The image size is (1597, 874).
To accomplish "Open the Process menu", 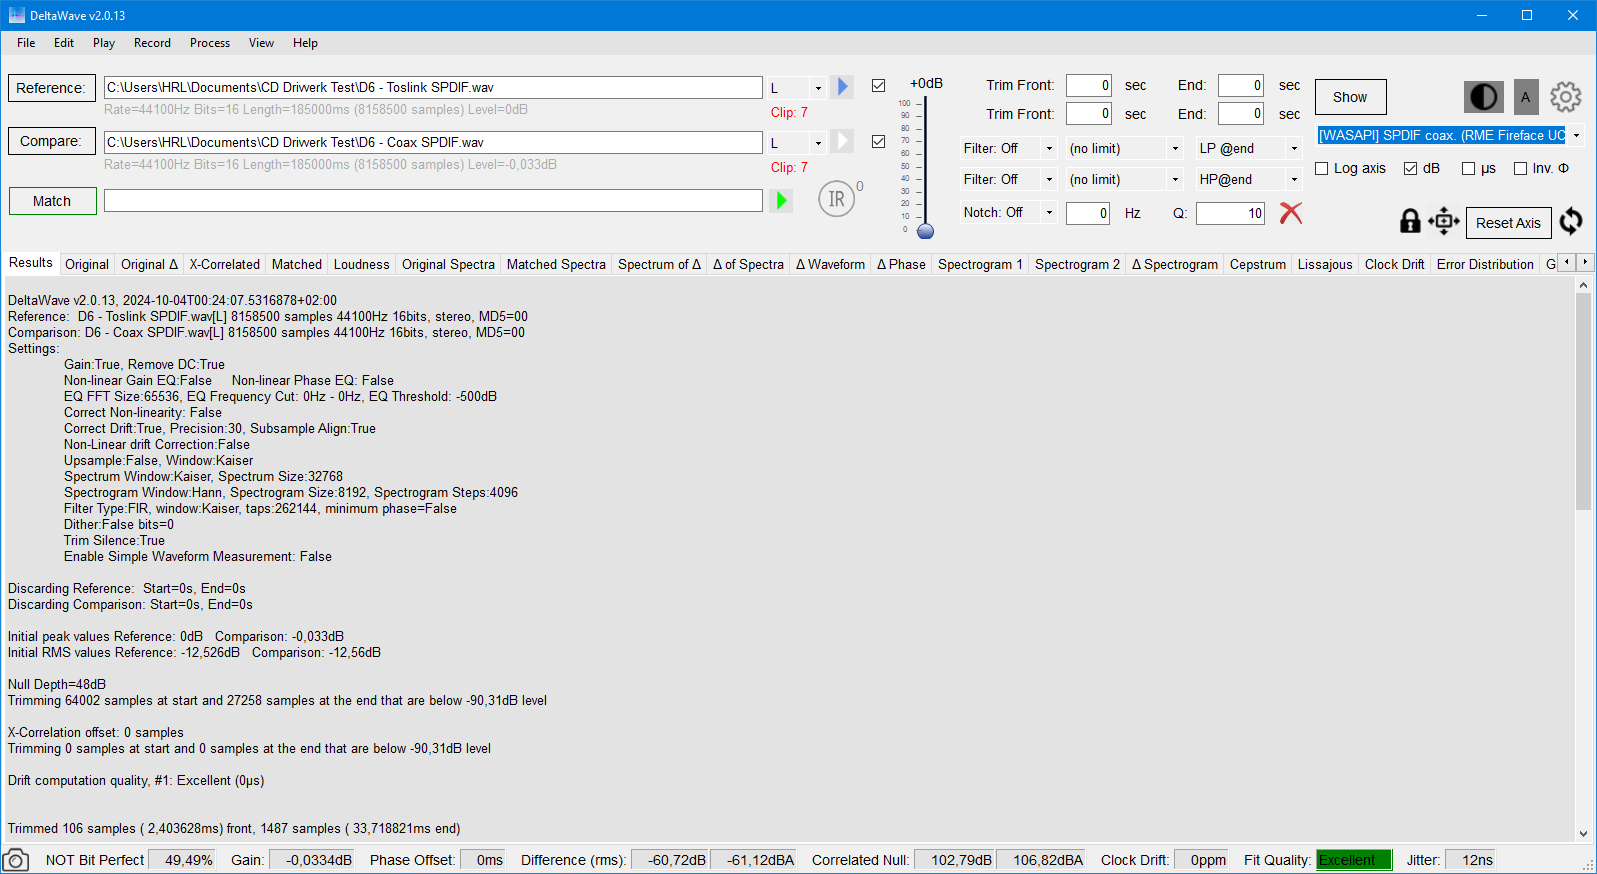I will pyautogui.click(x=209, y=43).
